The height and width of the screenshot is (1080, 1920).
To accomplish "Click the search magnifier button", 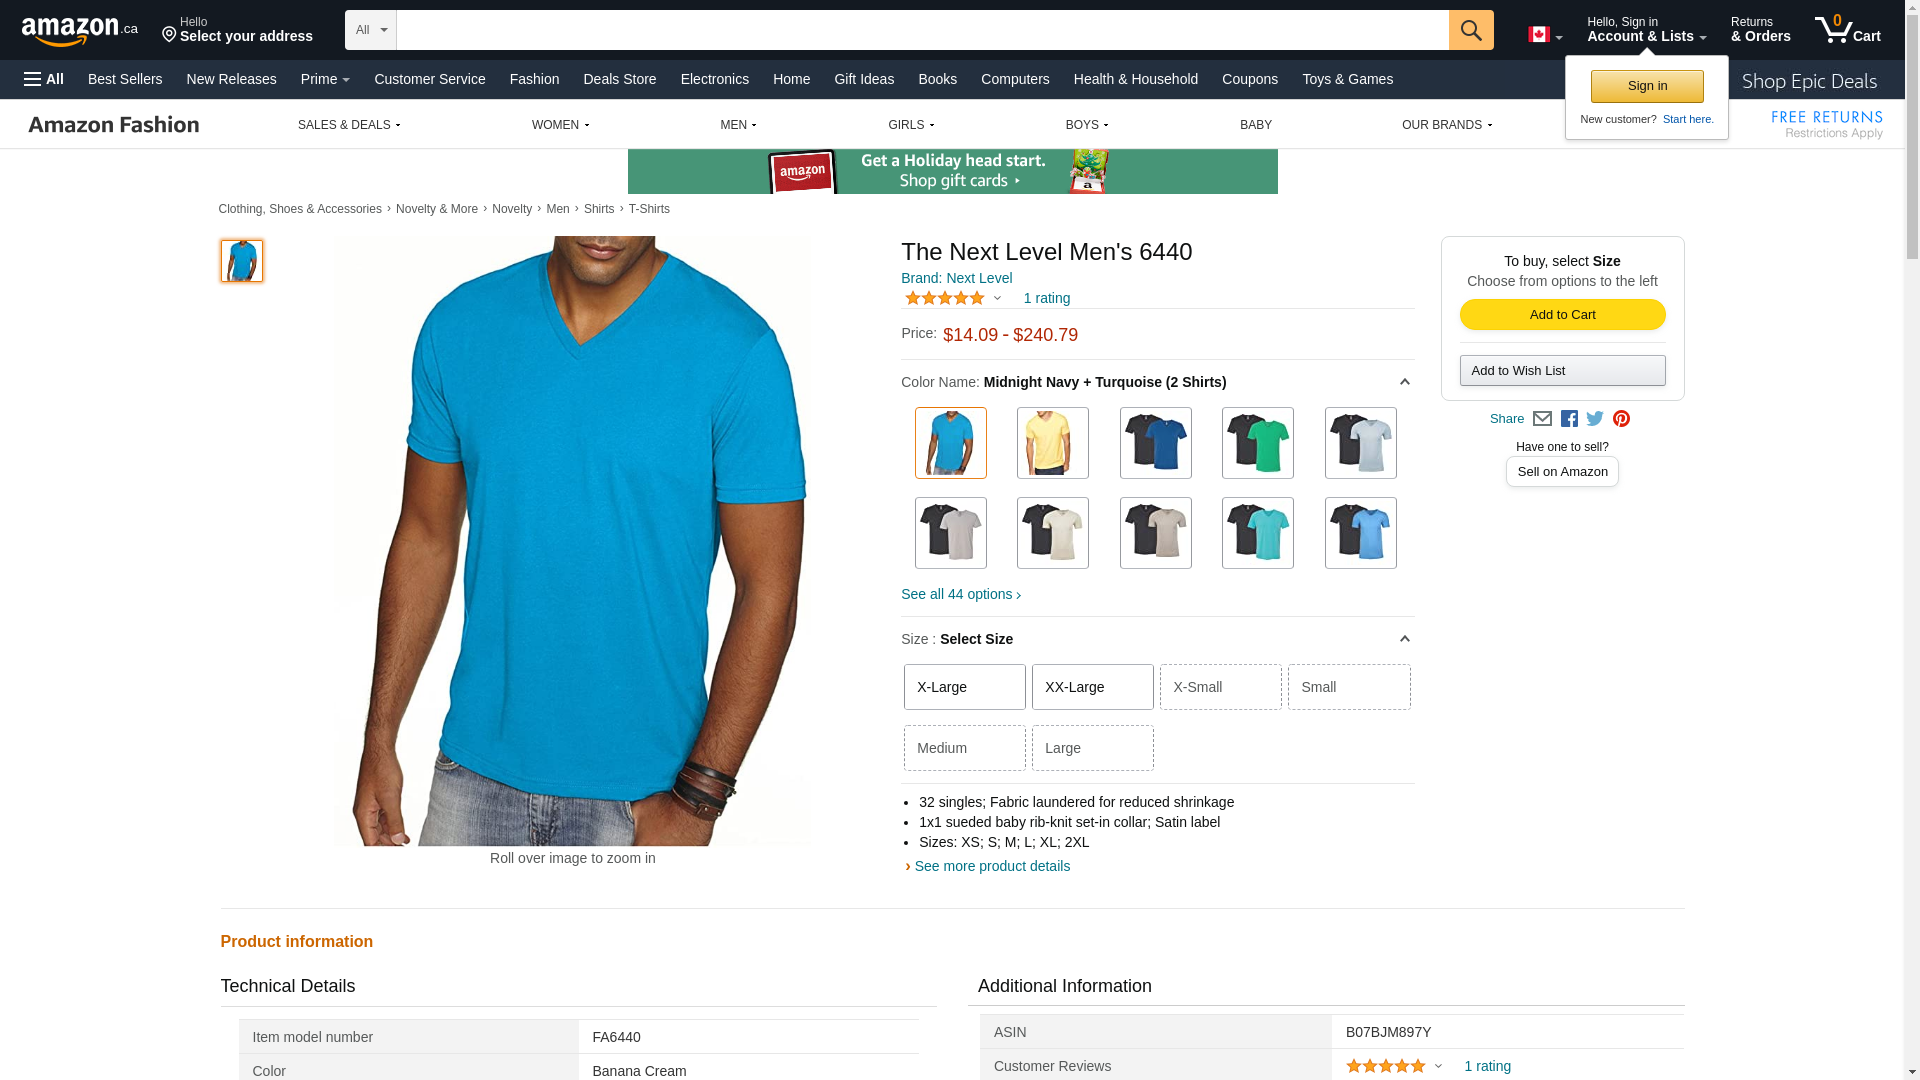I will (x=1471, y=30).
